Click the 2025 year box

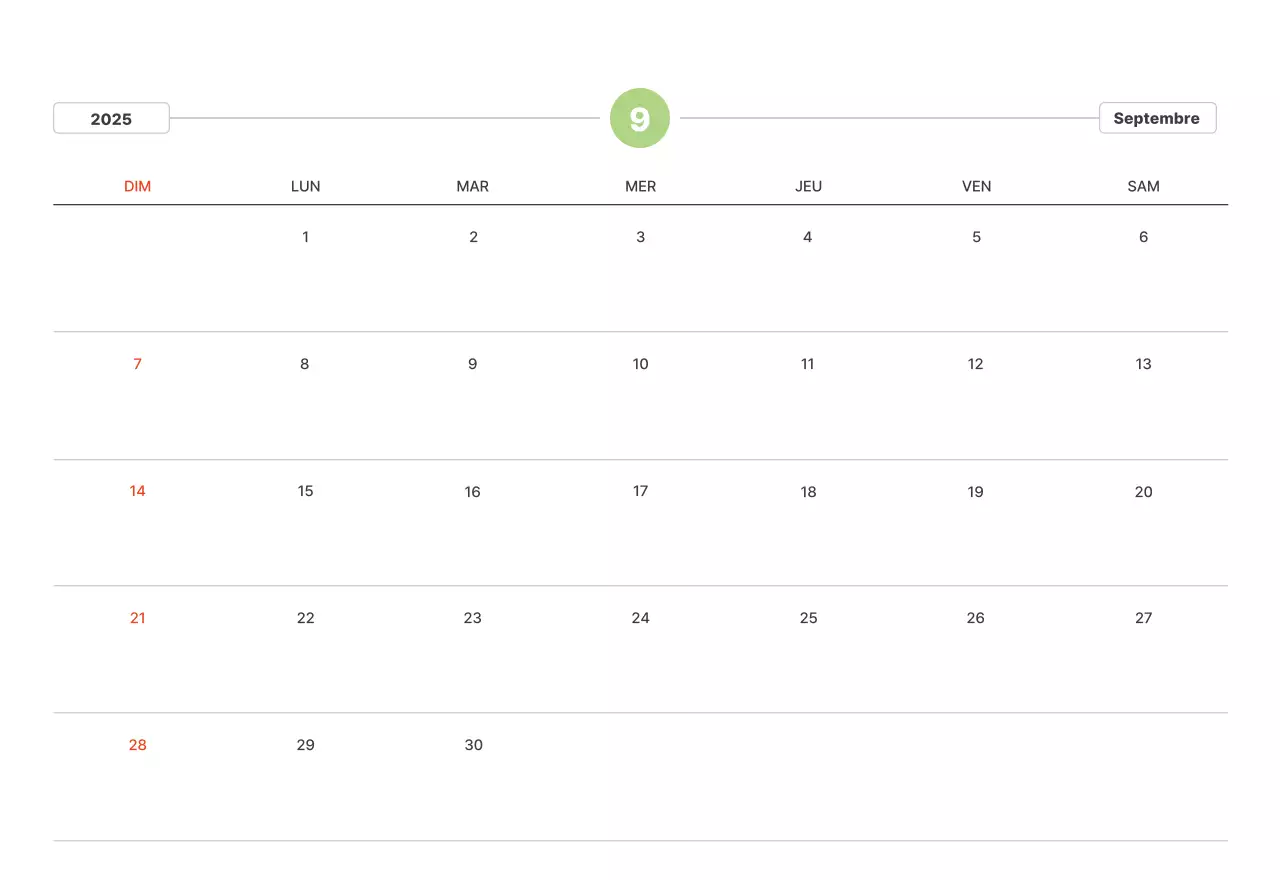(x=111, y=119)
